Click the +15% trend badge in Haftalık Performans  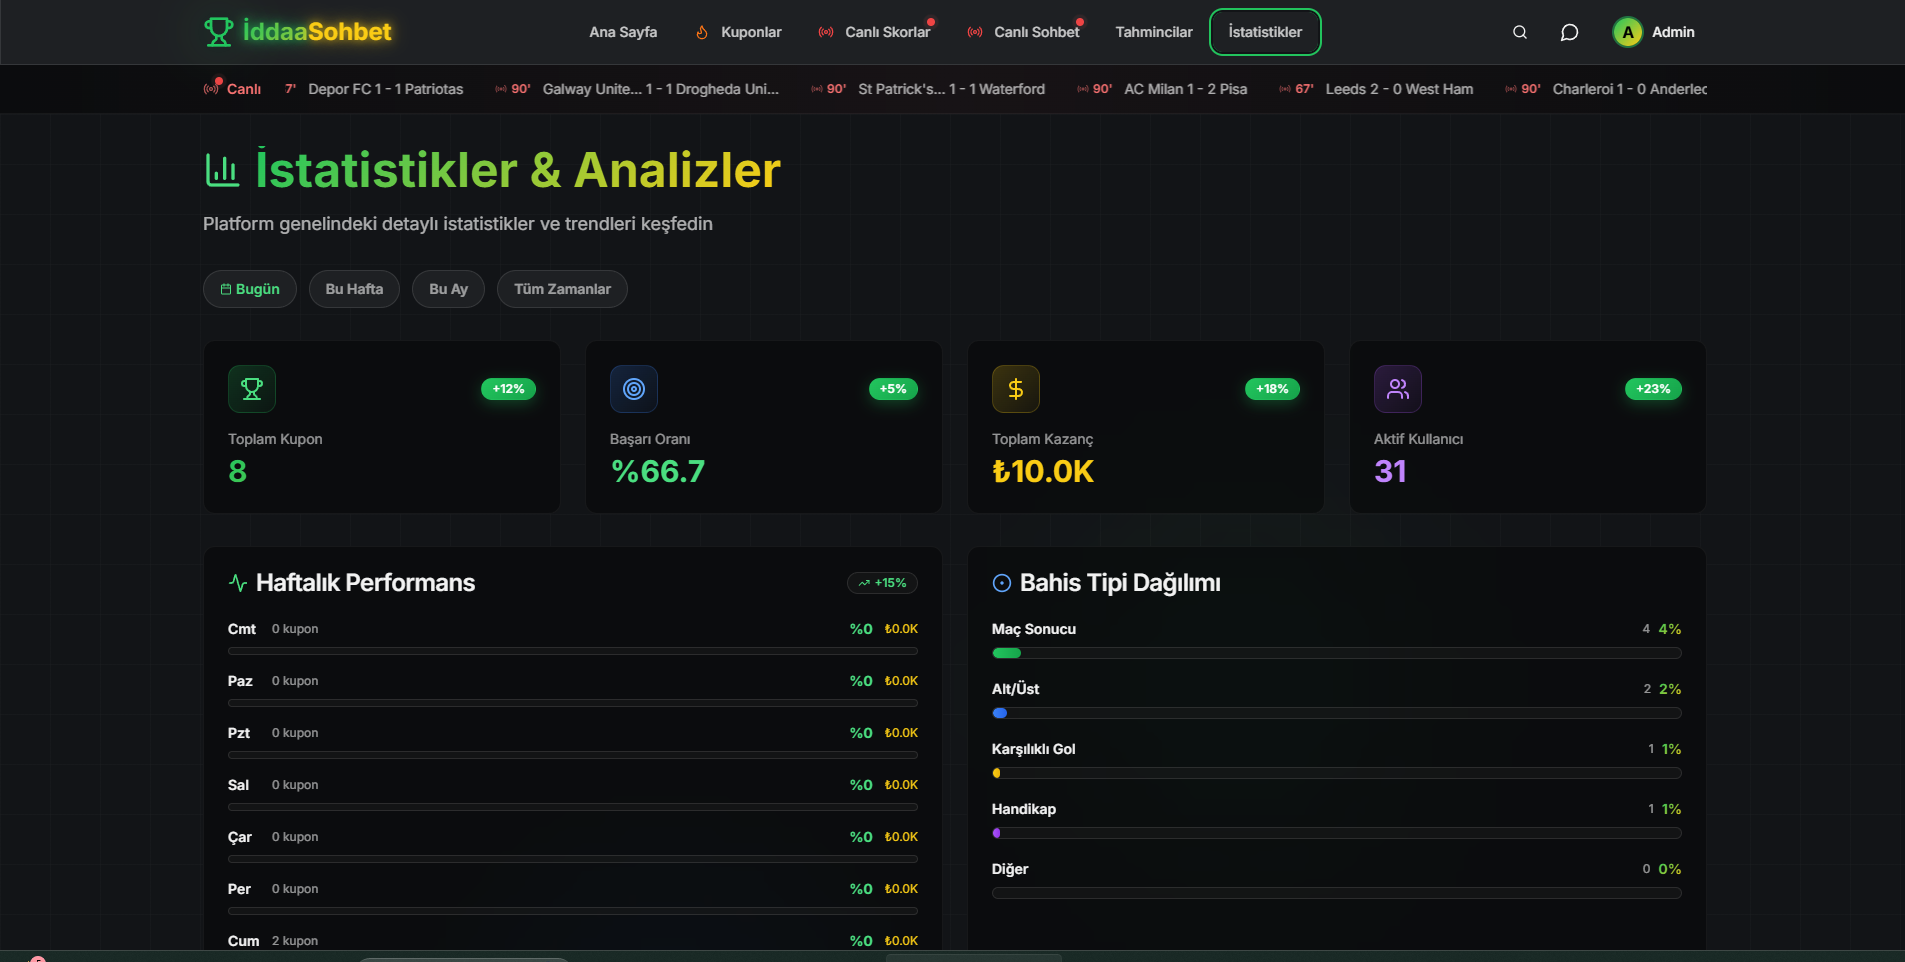882,583
